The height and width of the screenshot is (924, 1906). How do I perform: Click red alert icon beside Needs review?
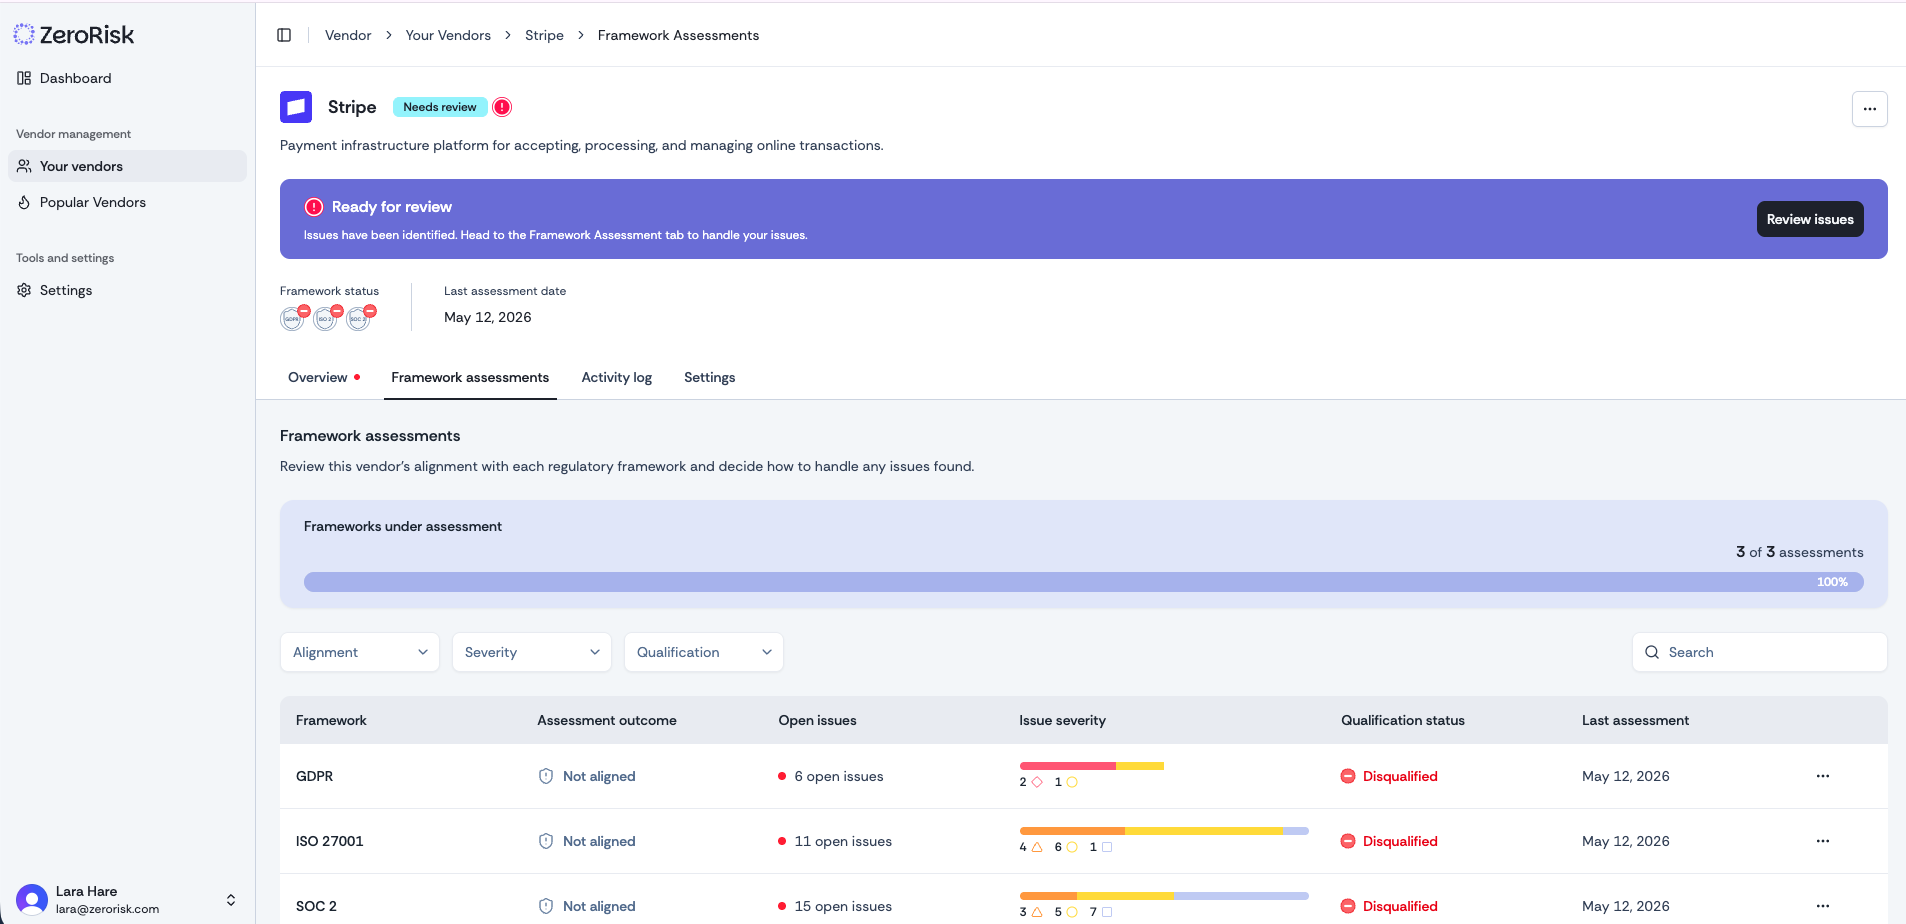[x=502, y=107]
